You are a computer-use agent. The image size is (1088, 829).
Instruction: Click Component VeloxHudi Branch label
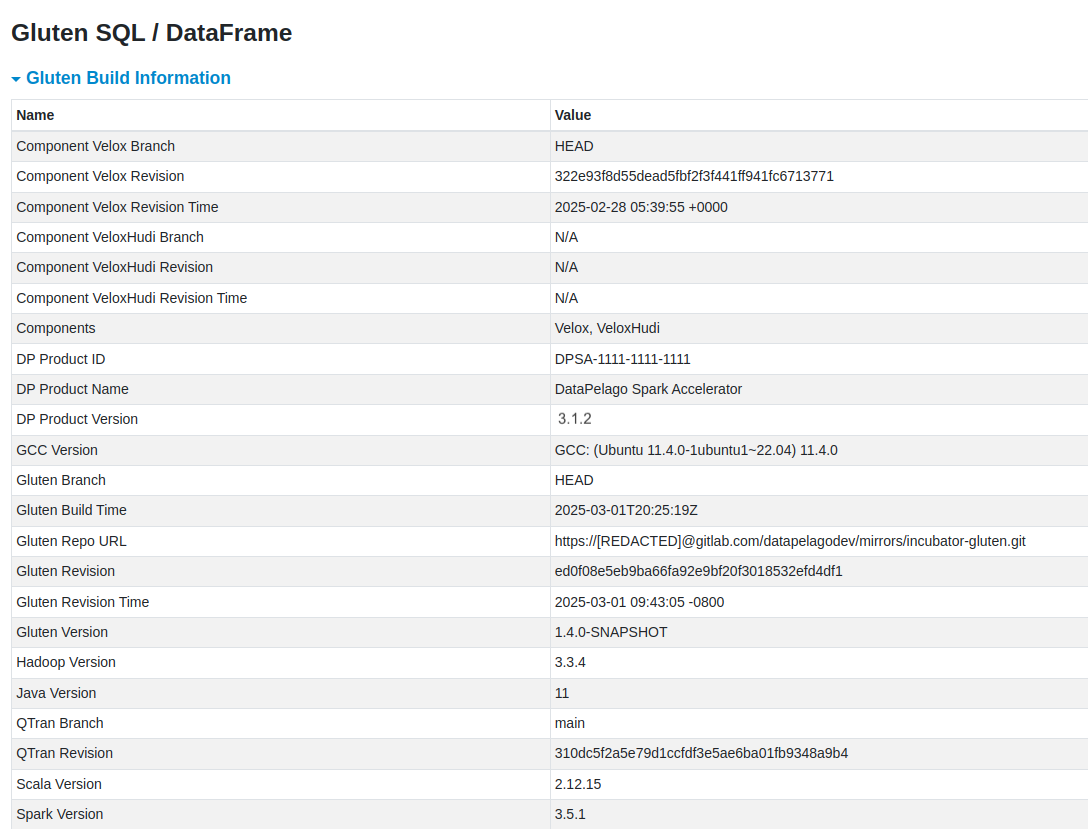(x=110, y=237)
